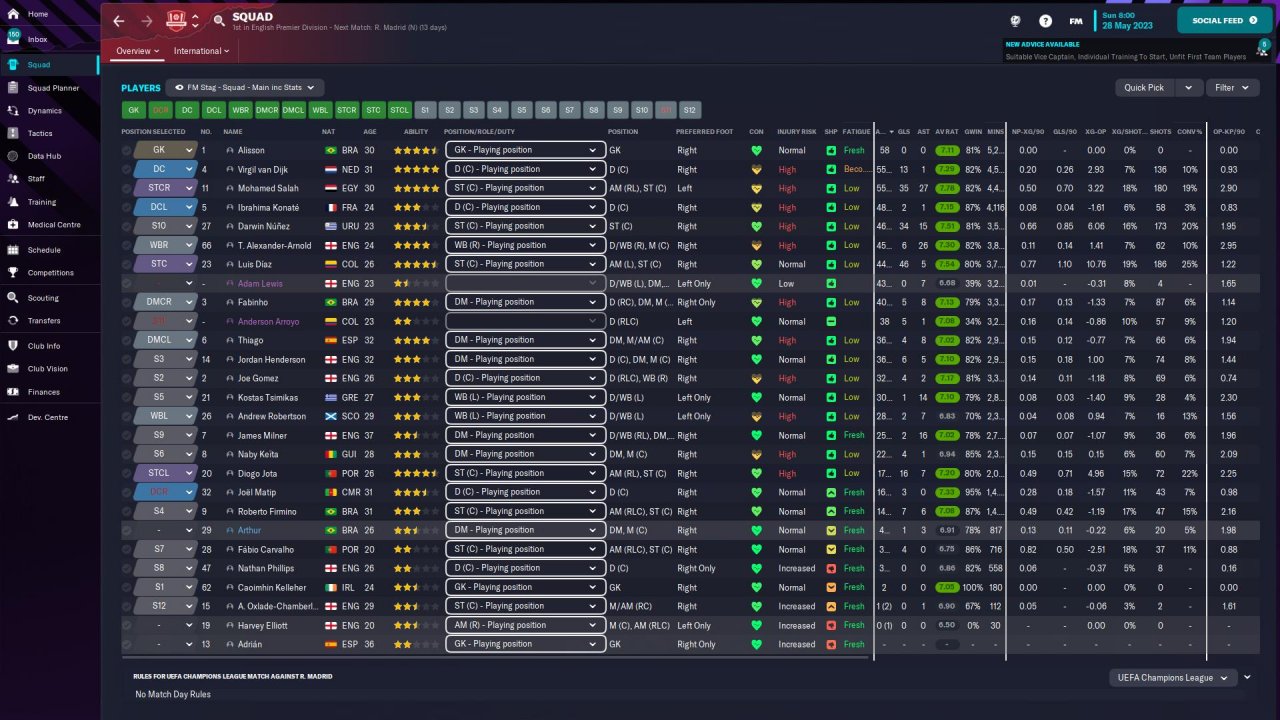The image size is (1280, 720).
Task: Open the Club Info page
Action: click(50, 346)
